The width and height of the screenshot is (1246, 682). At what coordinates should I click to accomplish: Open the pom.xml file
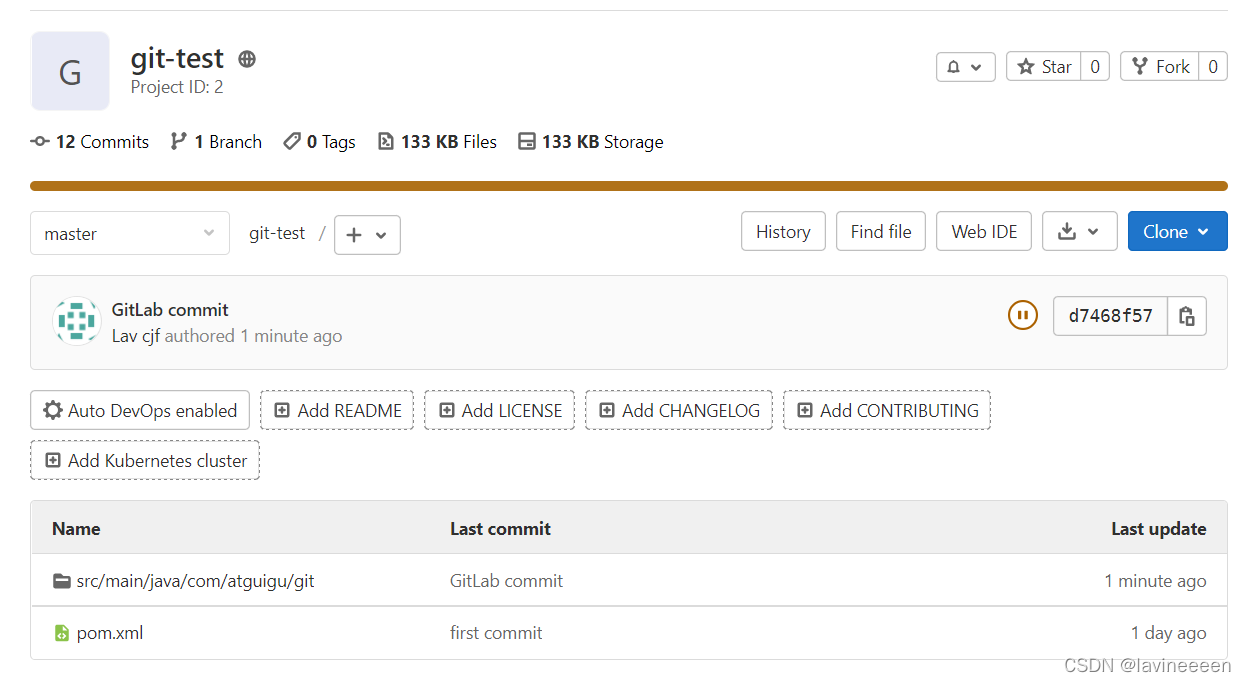[x=110, y=633]
